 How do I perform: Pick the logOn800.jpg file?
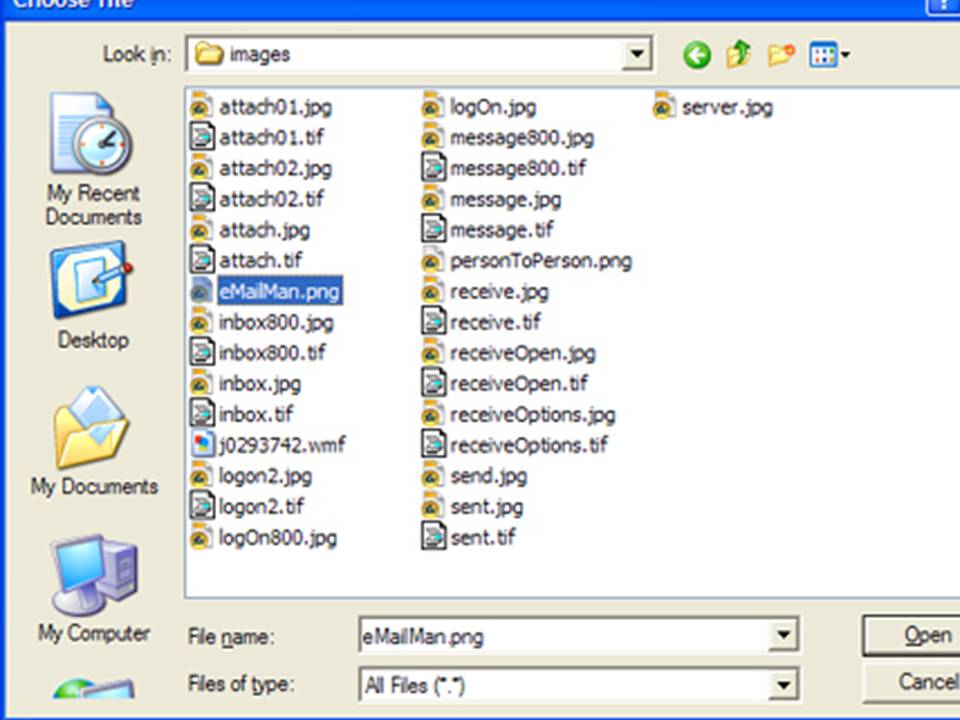pos(277,537)
